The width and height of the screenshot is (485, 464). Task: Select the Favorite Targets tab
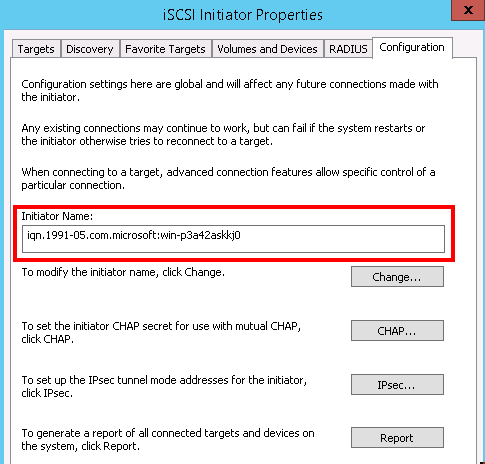165,49
